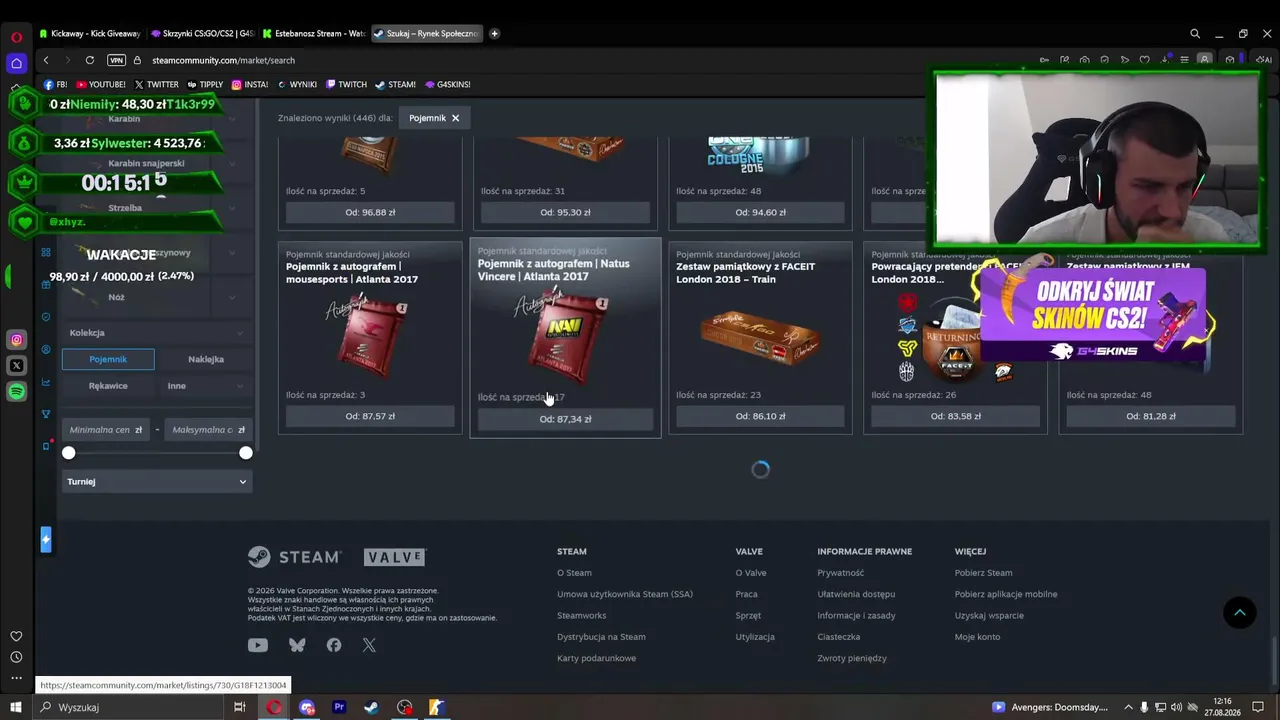Click price button Od: 86,10 zł
Screen dimensions: 1280x720
coord(760,416)
